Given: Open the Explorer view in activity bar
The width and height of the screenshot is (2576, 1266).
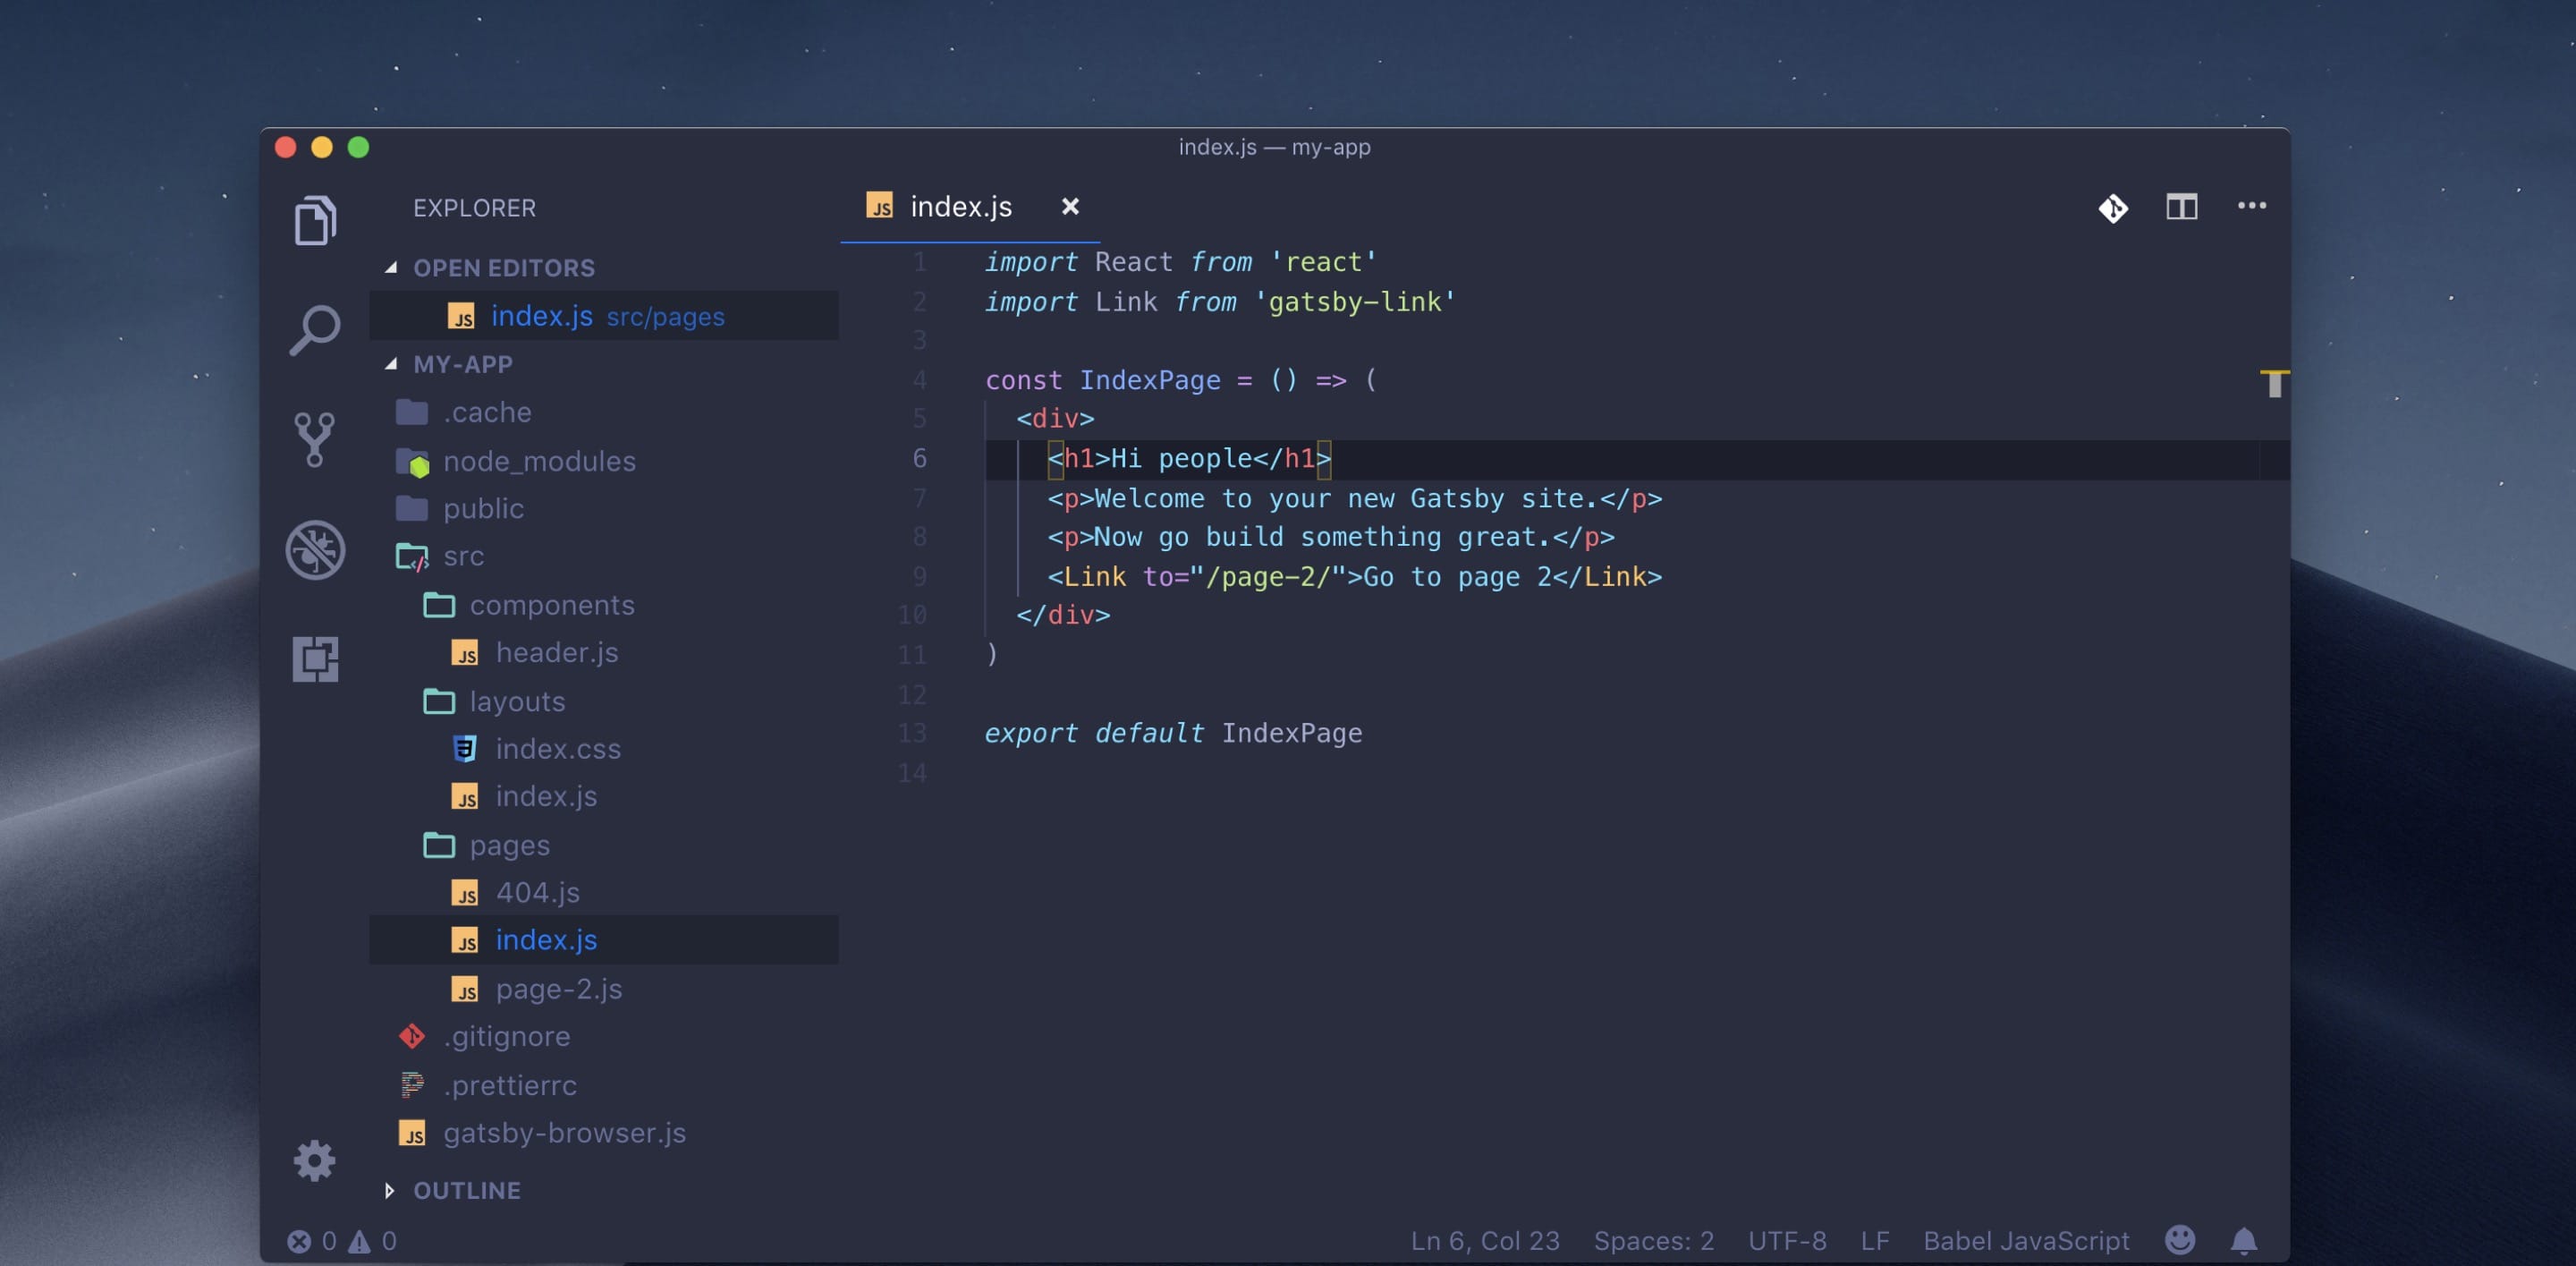Looking at the screenshot, I should pyautogui.click(x=315, y=220).
